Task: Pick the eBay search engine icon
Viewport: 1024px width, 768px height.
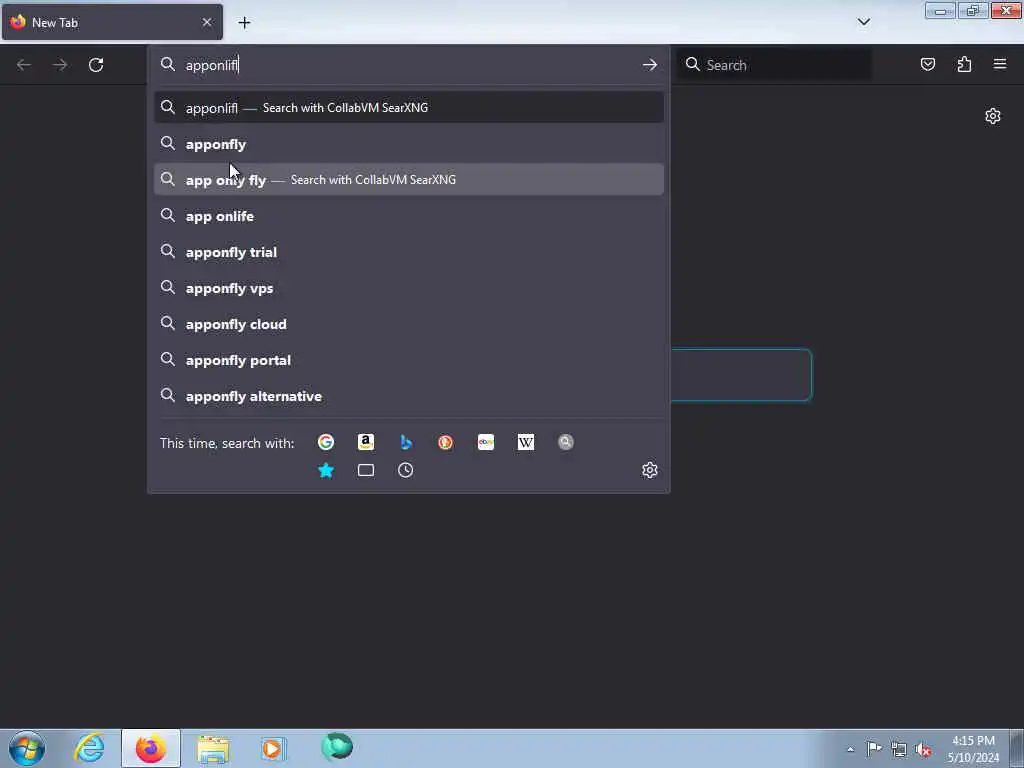Action: click(x=486, y=442)
